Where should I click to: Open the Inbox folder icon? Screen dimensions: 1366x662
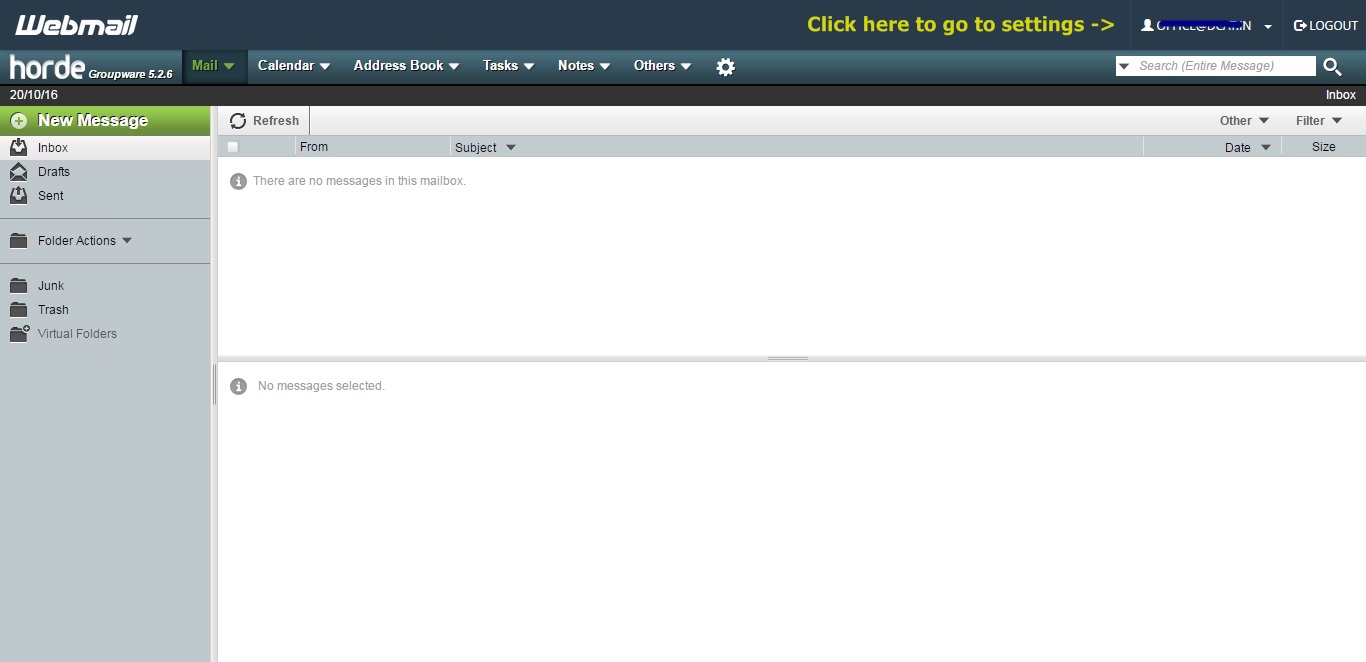[19, 147]
